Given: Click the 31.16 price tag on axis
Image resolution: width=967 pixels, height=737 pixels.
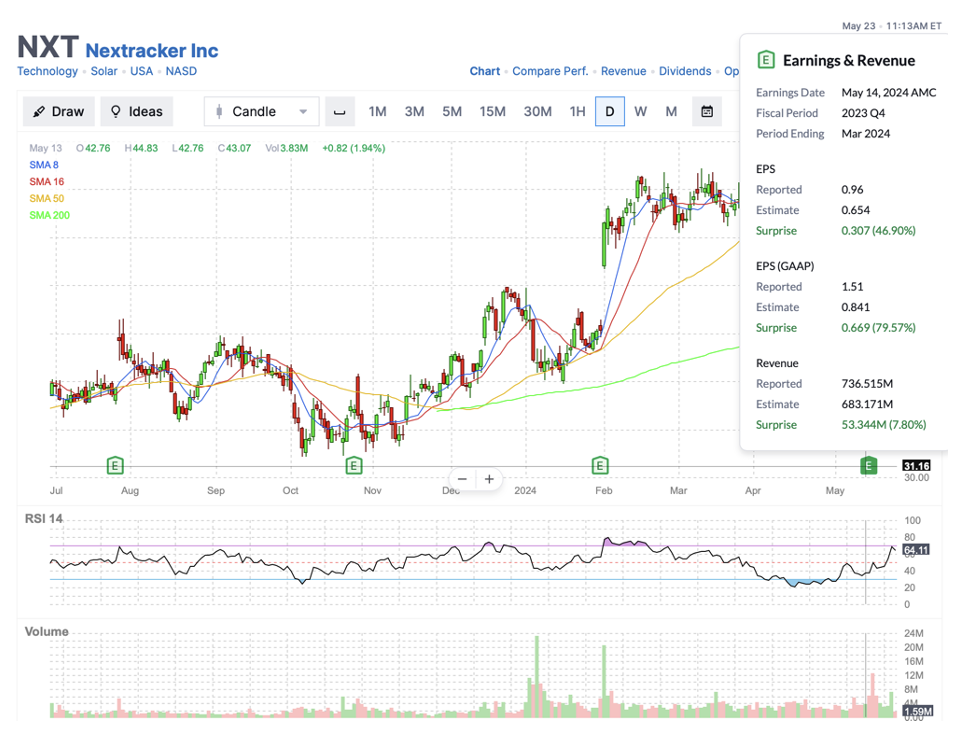Looking at the screenshot, I should [916, 466].
